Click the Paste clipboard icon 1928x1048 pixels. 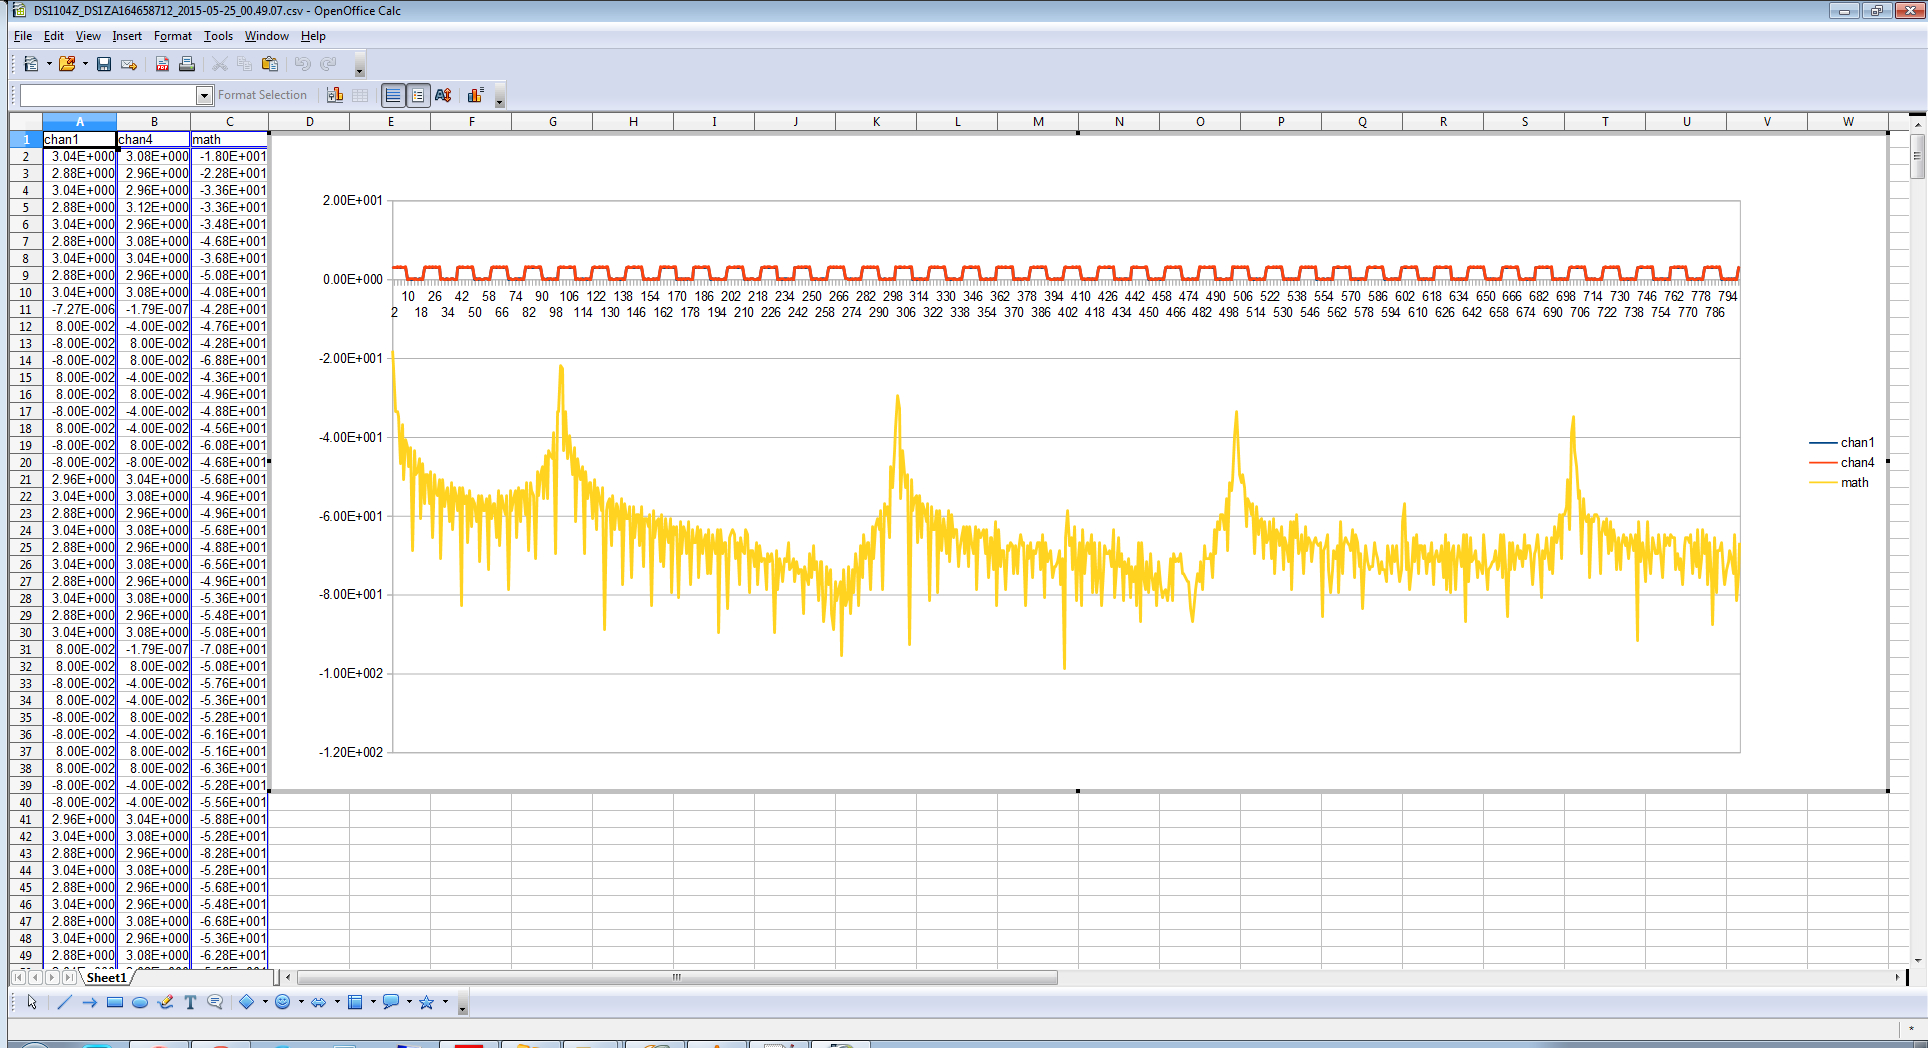[x=270, y=64]
